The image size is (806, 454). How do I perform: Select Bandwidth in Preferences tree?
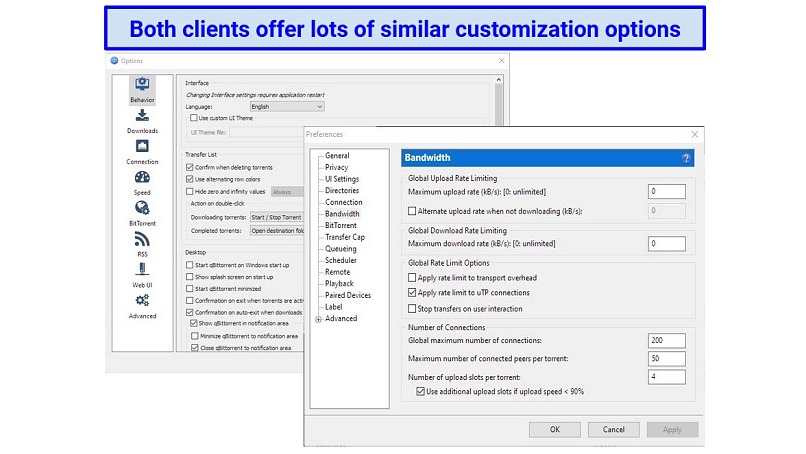click(342, 213)
